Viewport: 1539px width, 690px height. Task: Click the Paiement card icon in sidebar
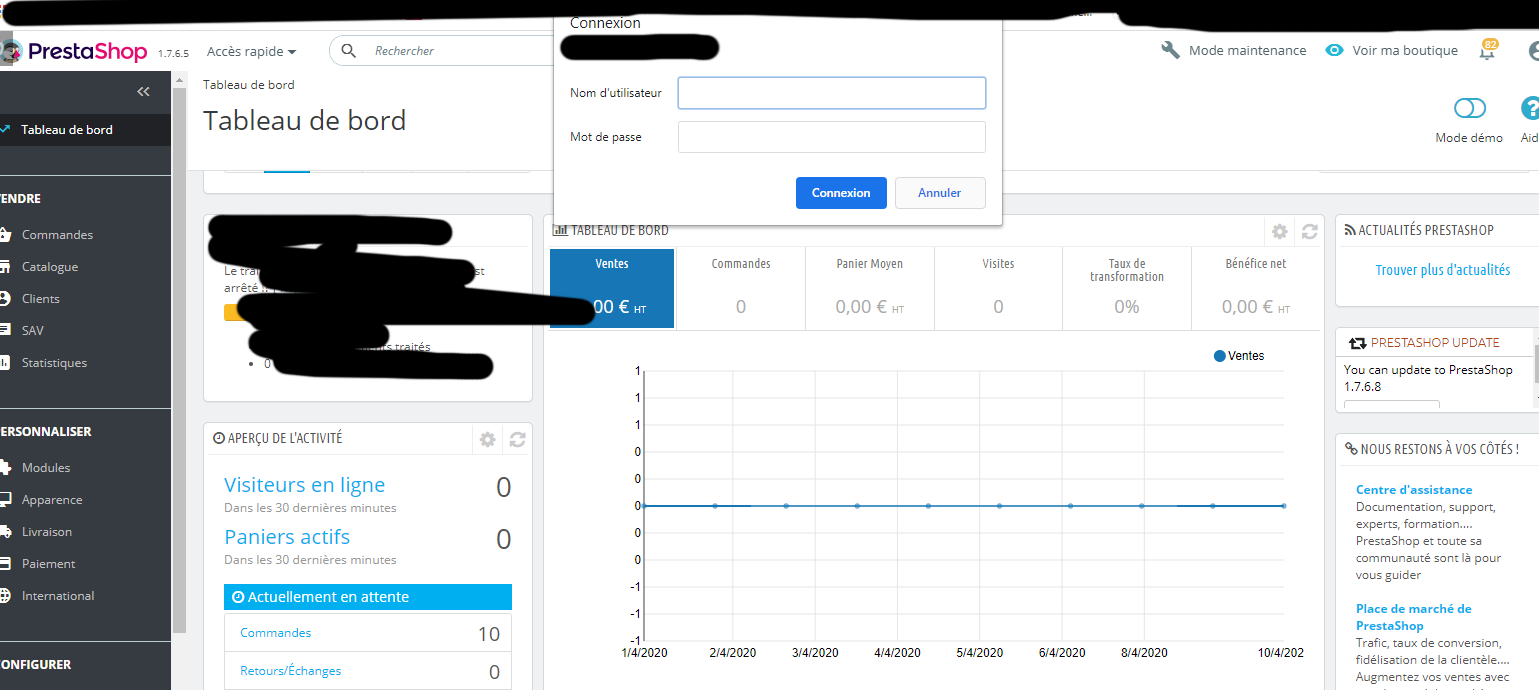[5, 564]
